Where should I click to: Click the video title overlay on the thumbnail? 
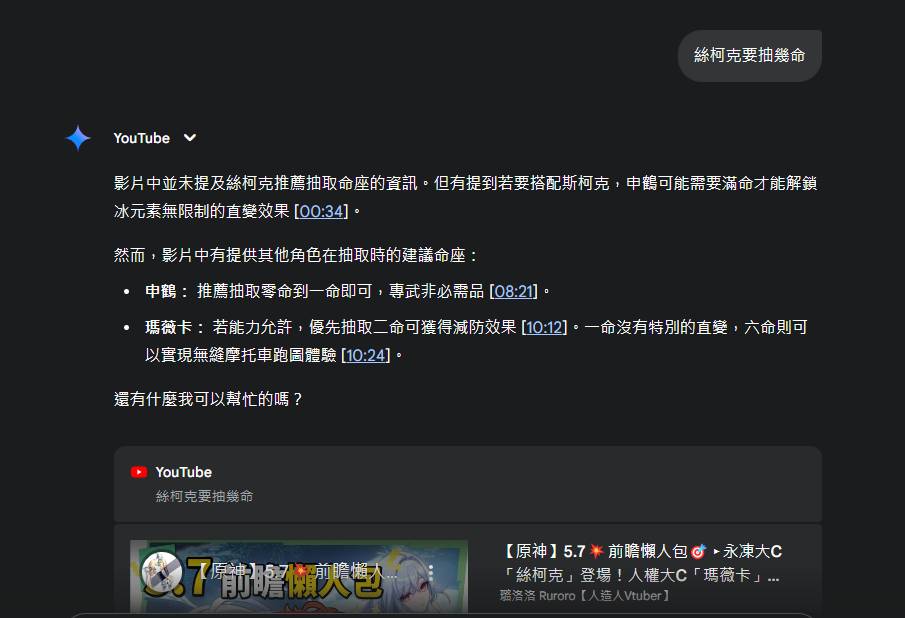pyautogui.click(x=298, y=572)
